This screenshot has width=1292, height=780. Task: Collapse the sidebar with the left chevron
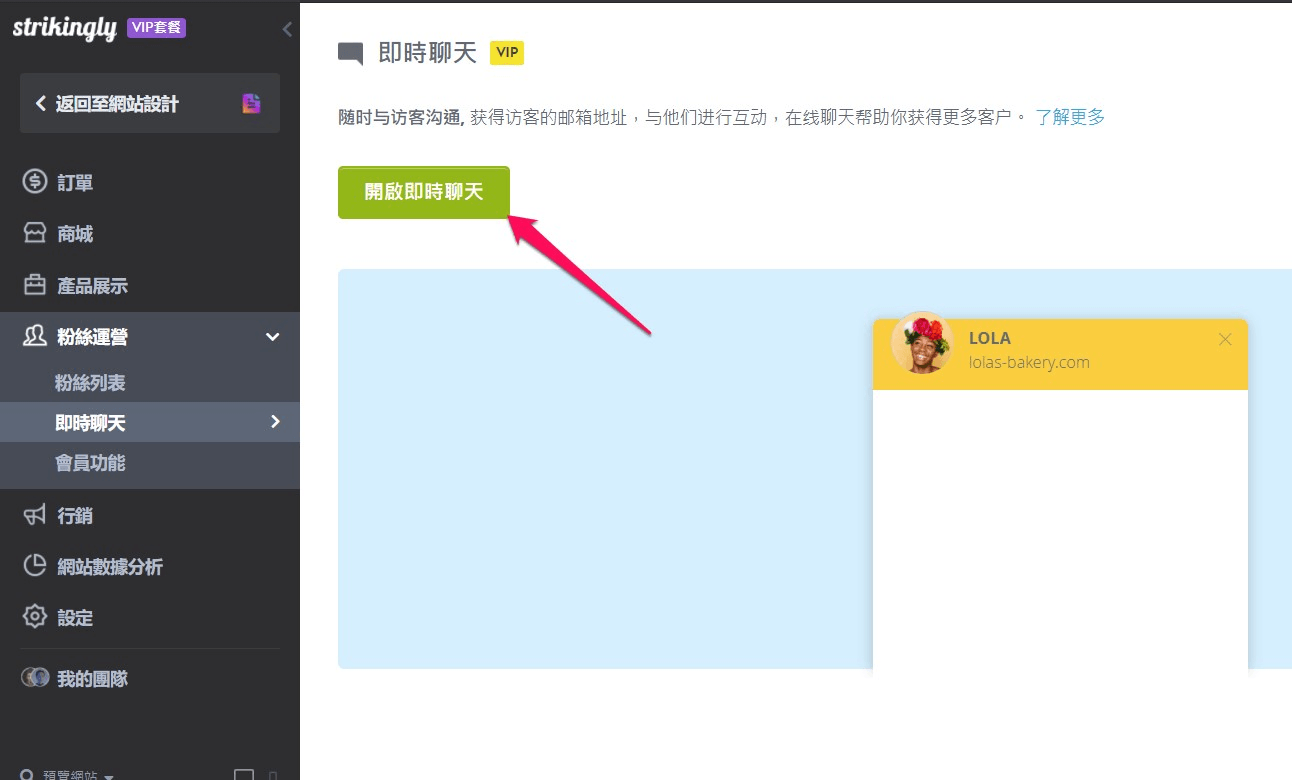(286, 29)
